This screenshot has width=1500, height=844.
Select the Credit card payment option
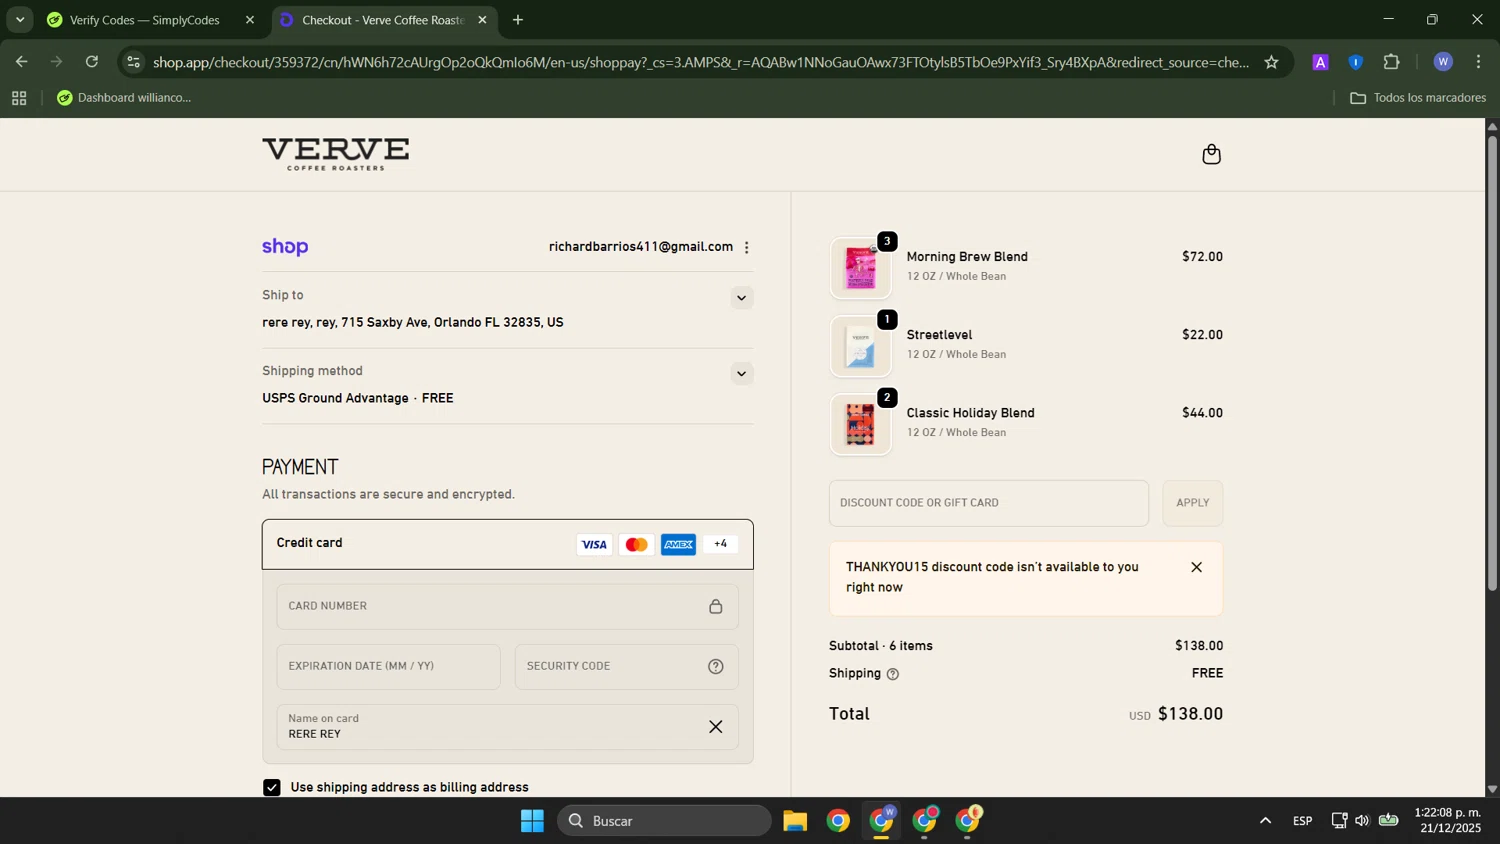[508, 544]
